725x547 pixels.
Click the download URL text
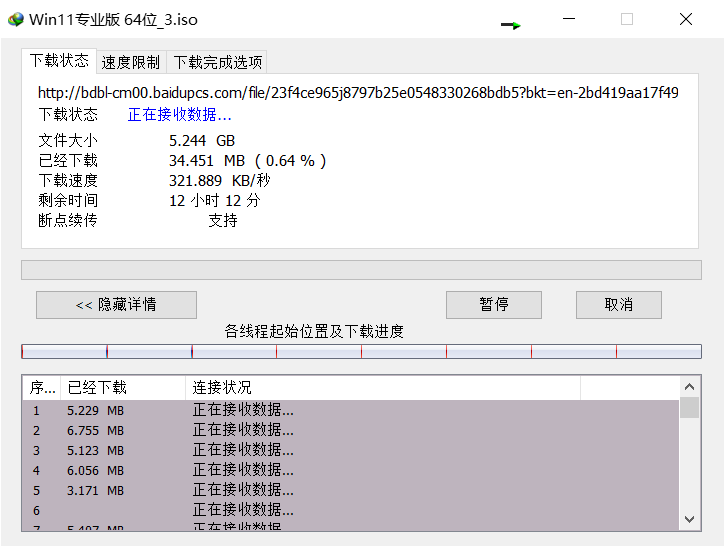(x=358, y=93)
